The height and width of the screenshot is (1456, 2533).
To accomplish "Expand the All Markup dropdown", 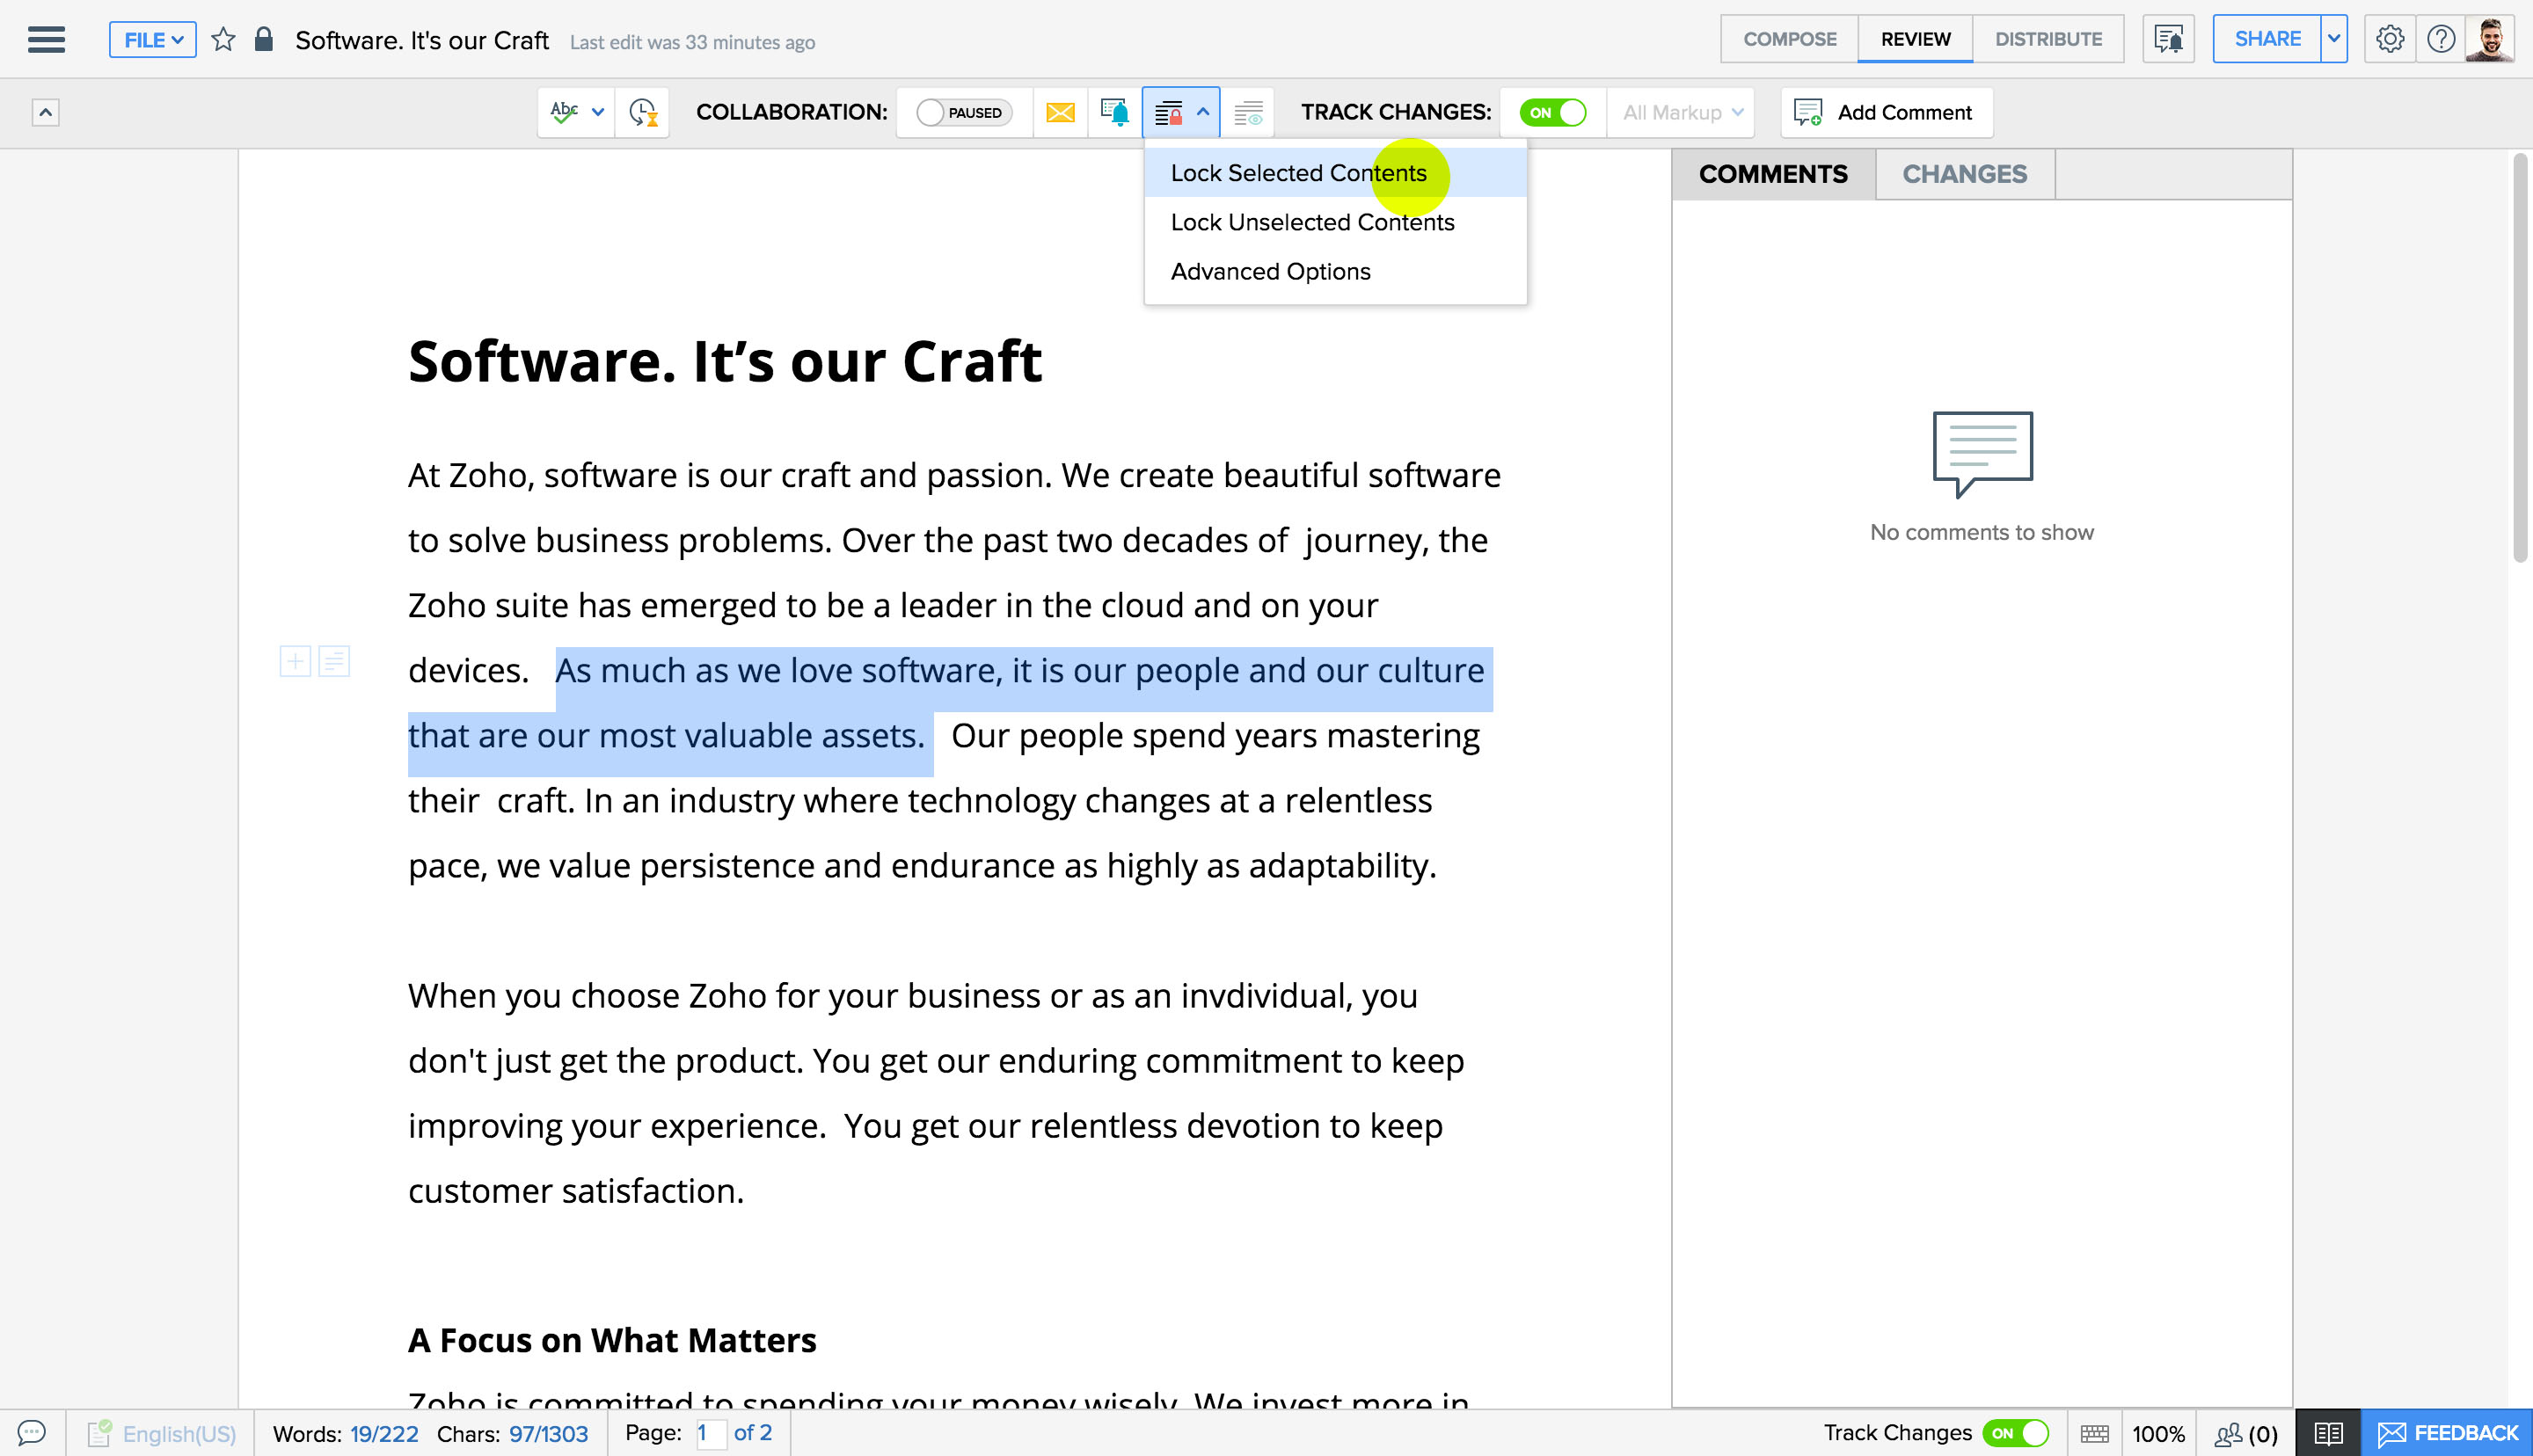I will pos(1682,112).
